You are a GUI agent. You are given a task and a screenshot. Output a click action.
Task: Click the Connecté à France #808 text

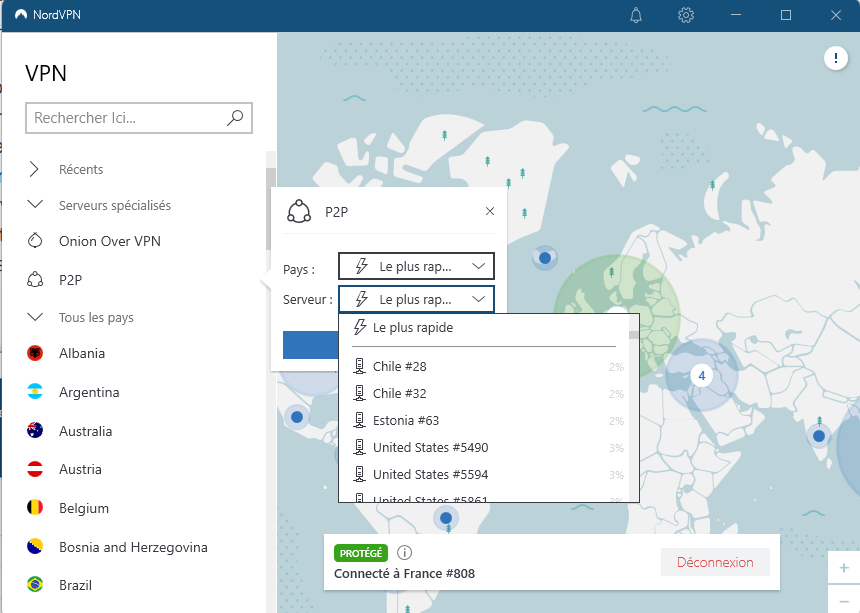[404, 574]
